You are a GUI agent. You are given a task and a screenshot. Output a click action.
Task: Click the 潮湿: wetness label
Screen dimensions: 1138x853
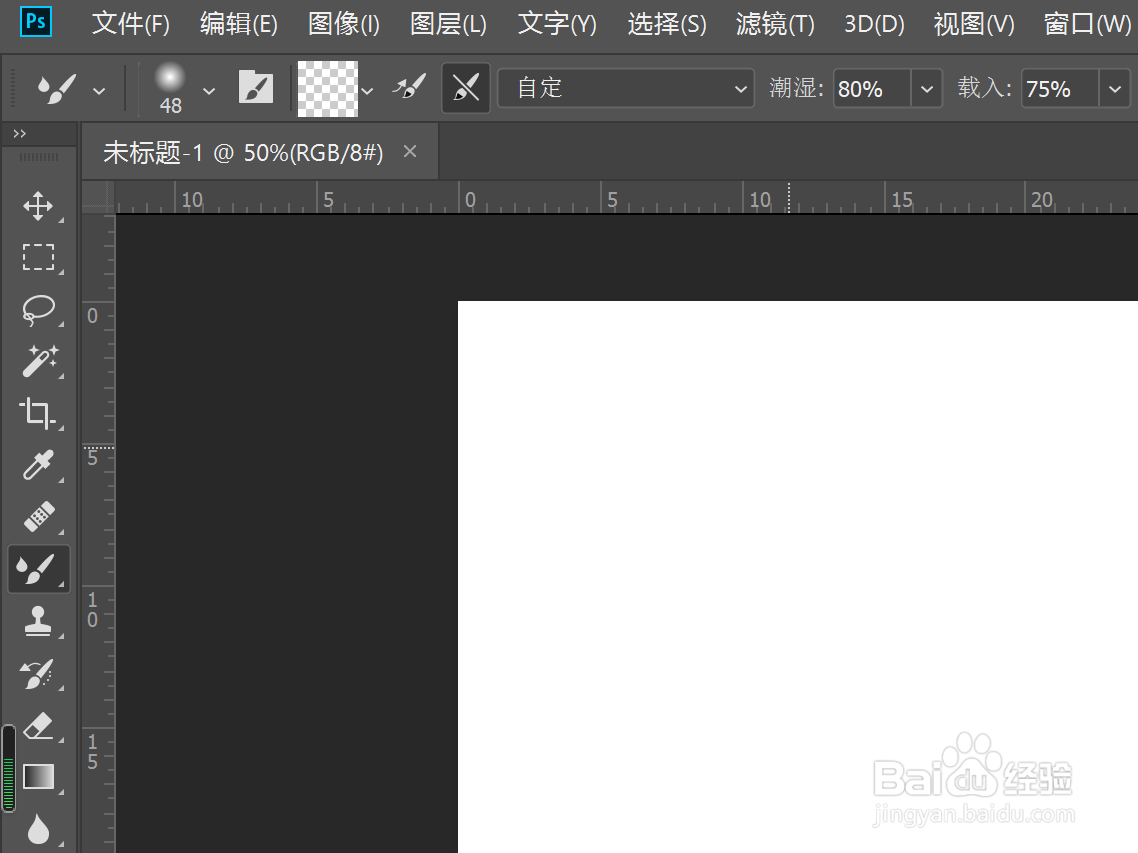tap(796, 89)
